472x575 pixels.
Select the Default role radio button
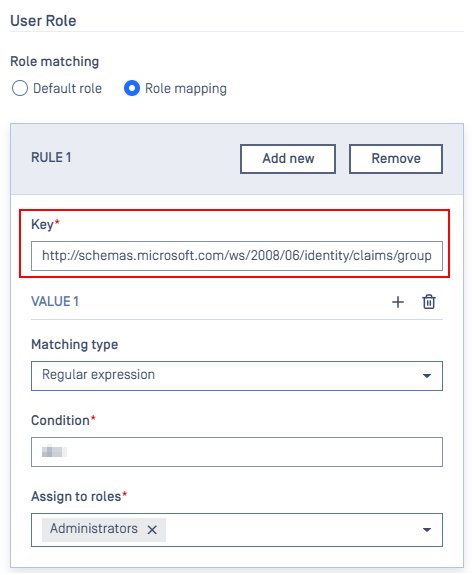[20, 88]
